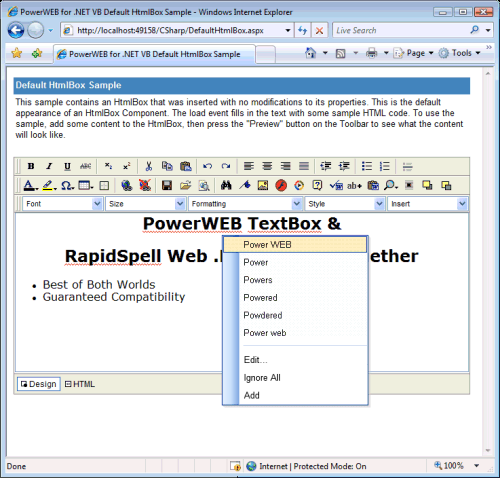Select the PowerWEB browser tab
The height and width of the screenshot is (478, 500).
point(154,54)
